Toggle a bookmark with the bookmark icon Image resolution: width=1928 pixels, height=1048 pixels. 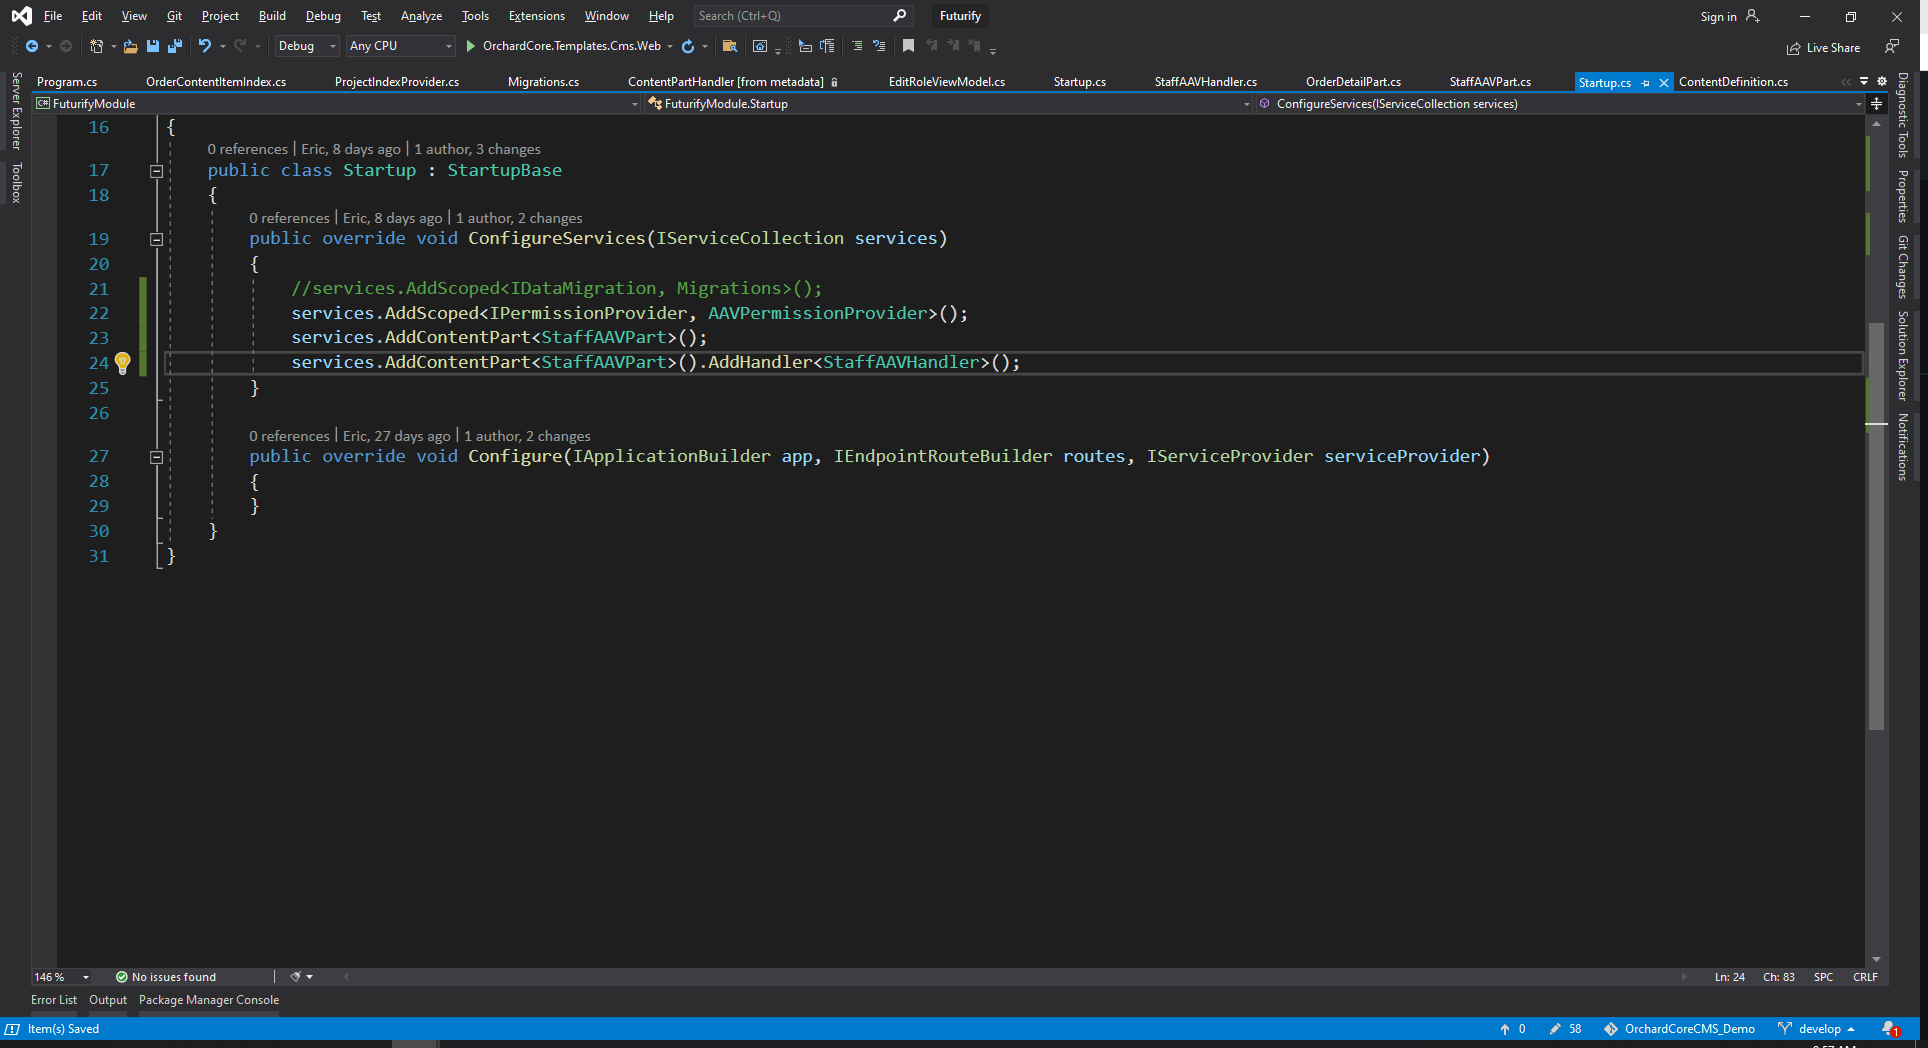pos(908,46)
